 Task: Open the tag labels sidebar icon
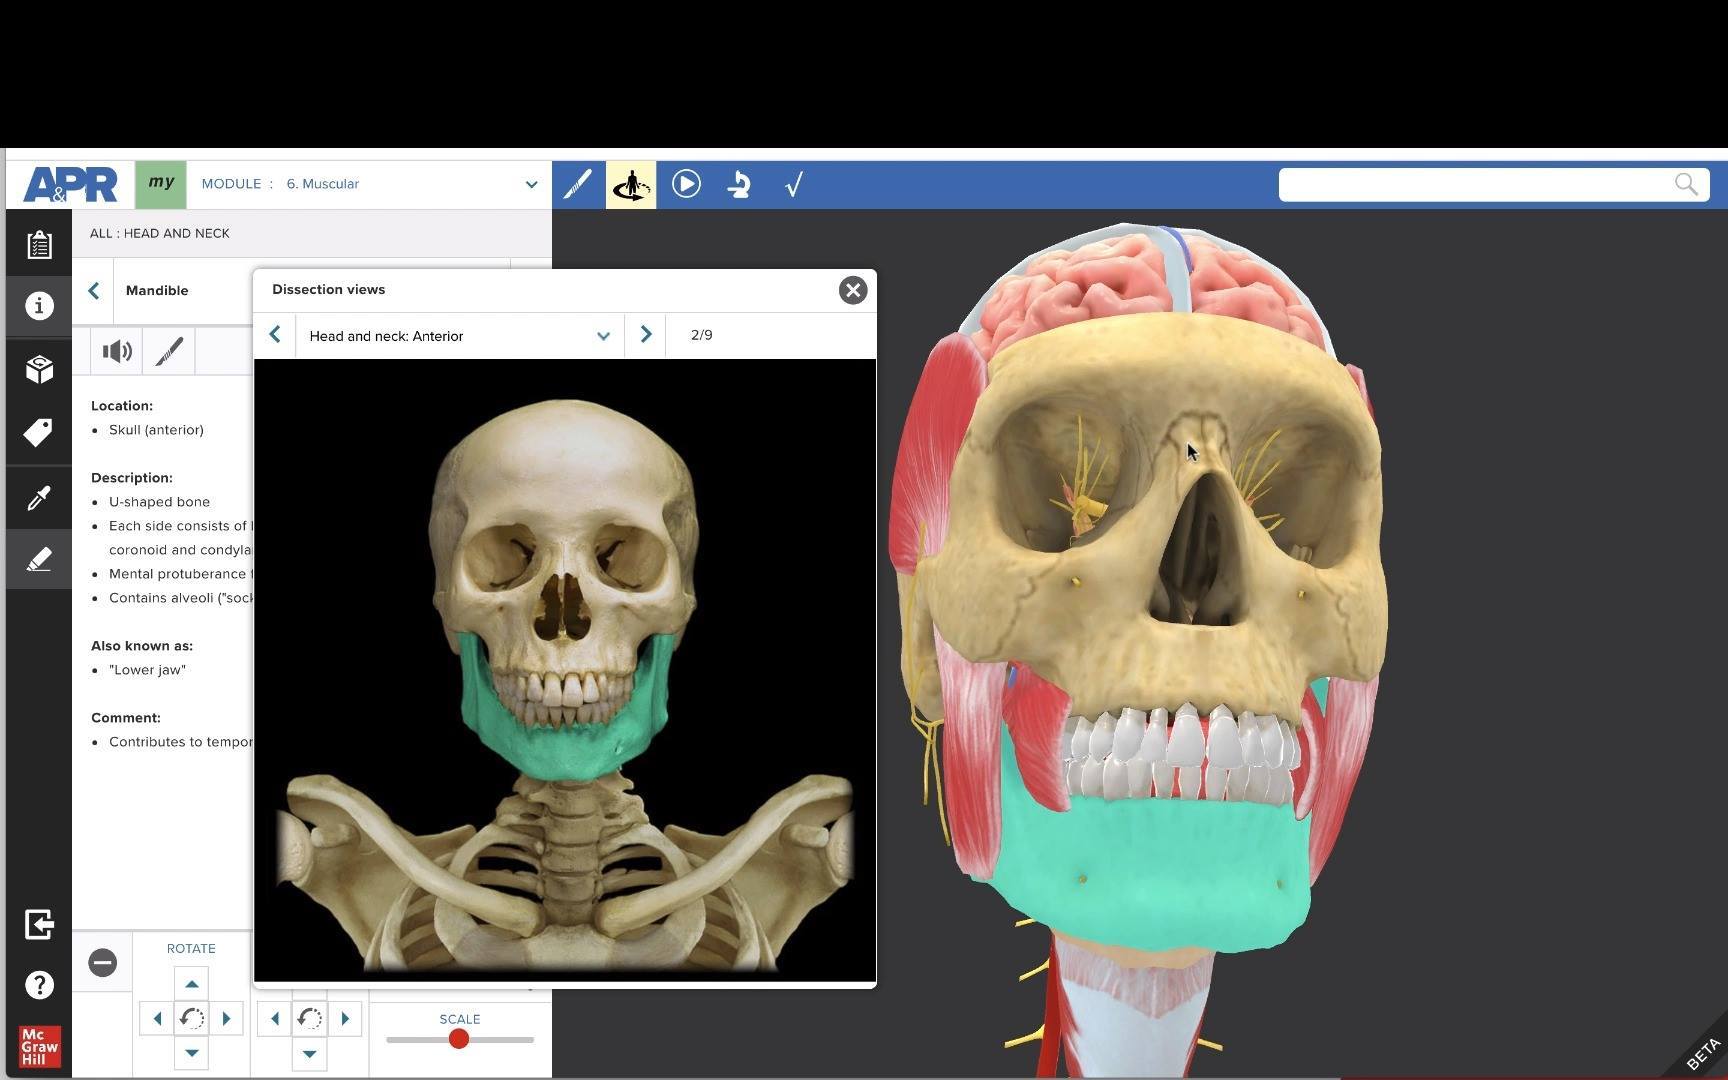click(x=39, y=433)
